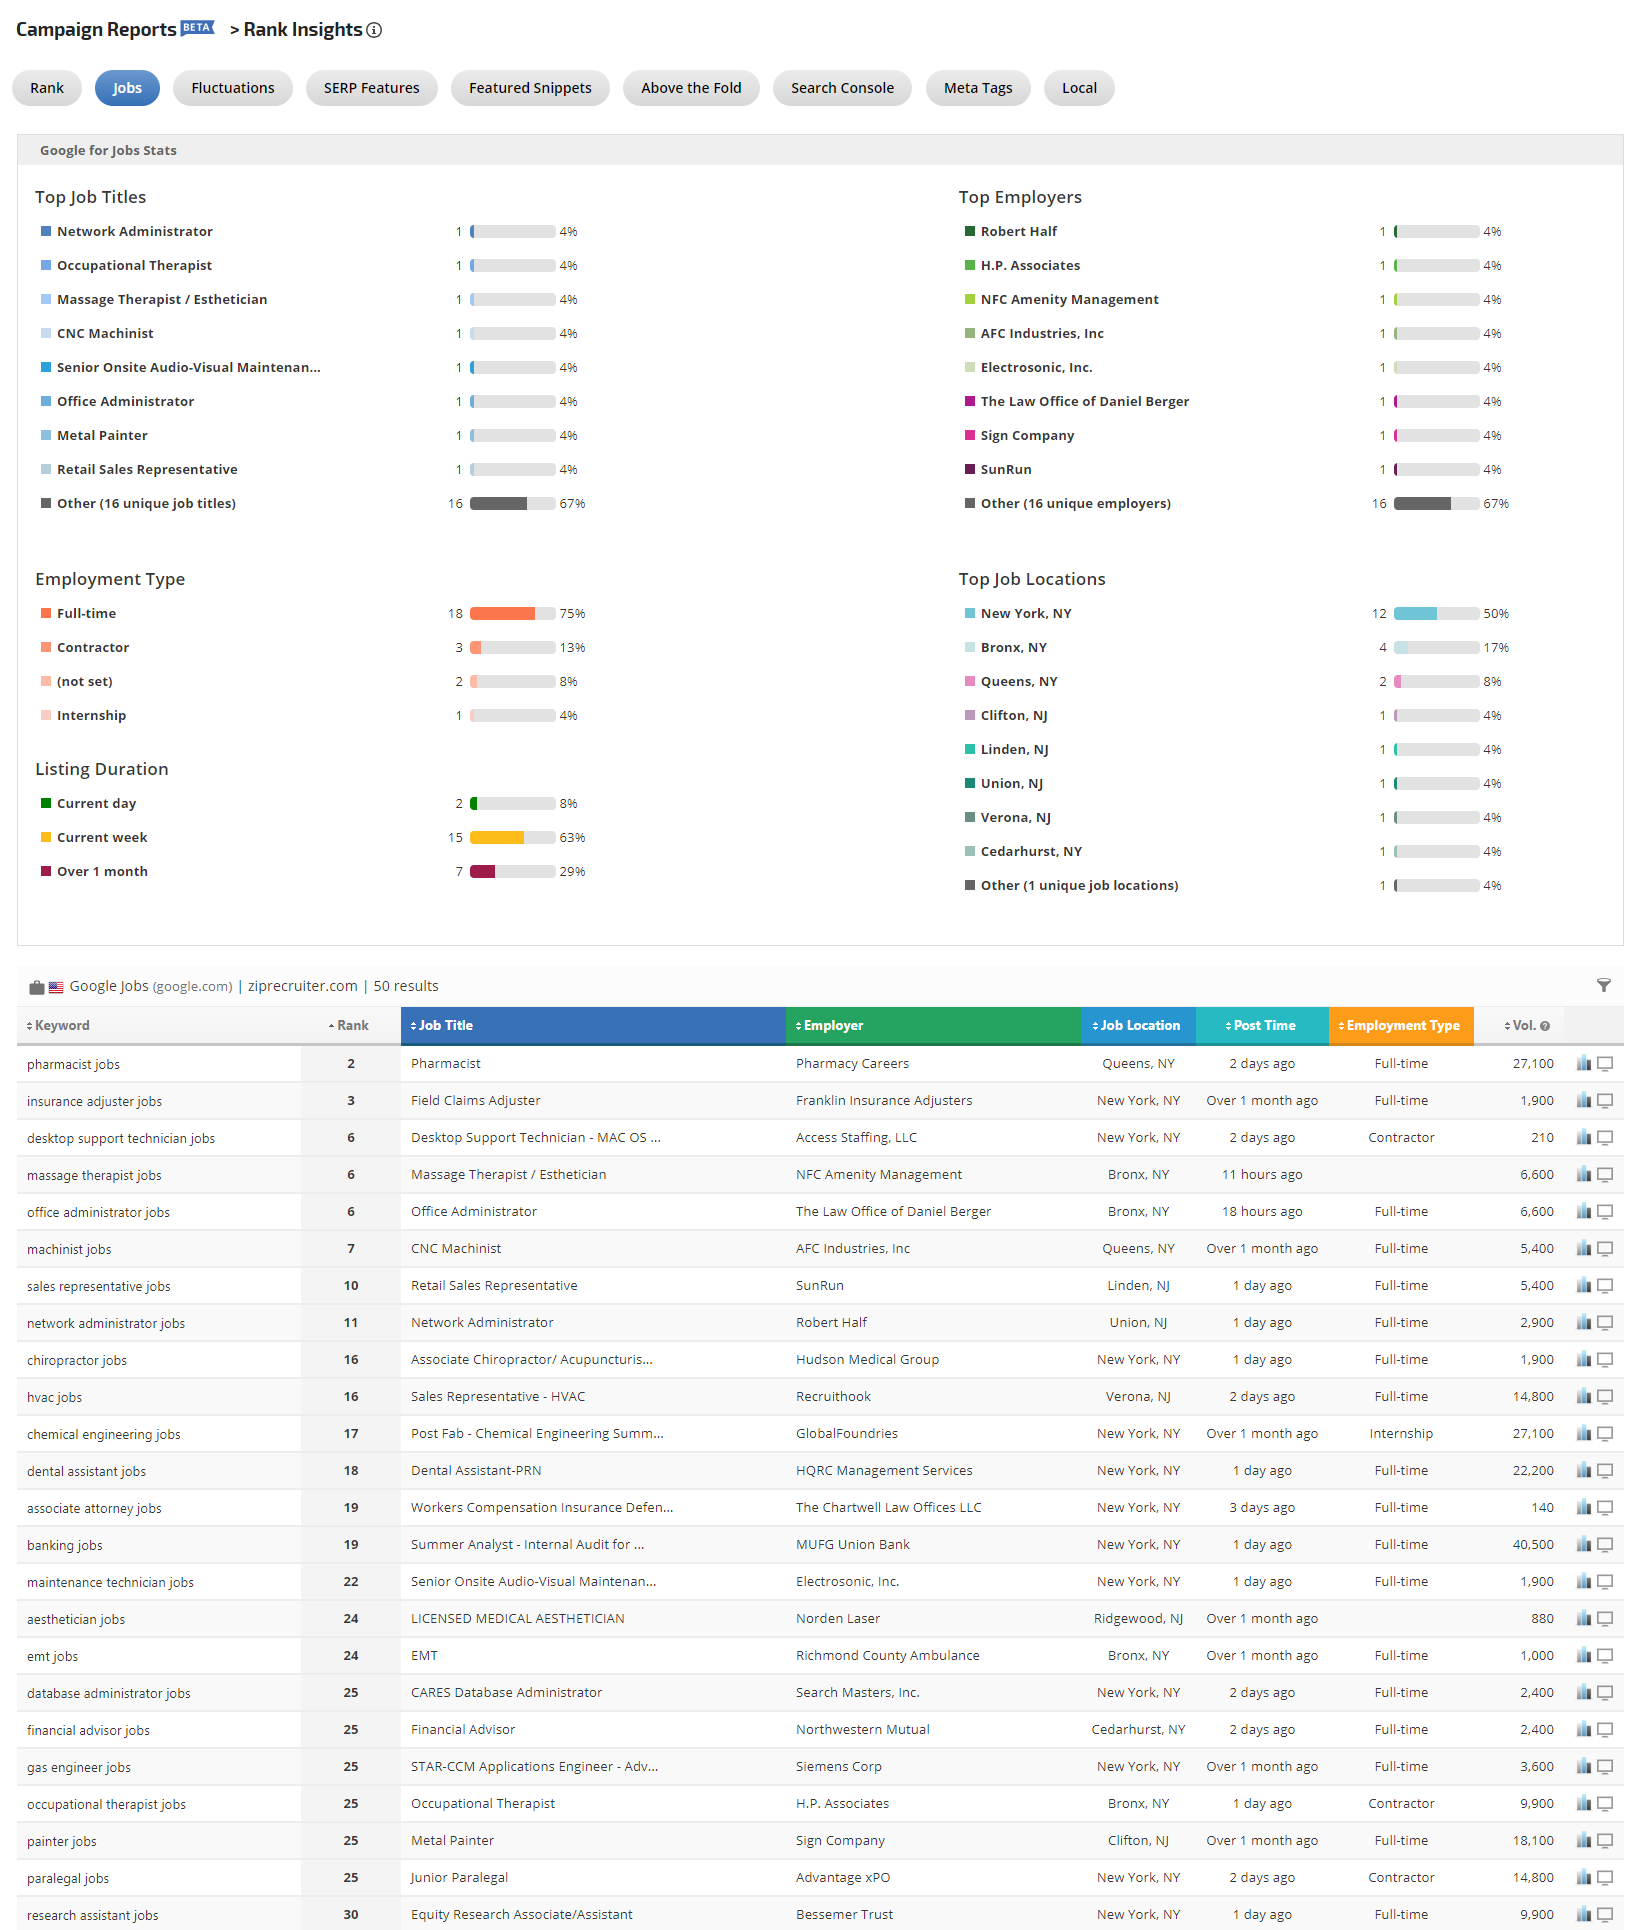The width and height of the screenshot is (1643, 1930).
Task: Click the employer 'Siemens Corp'
Action: pos(839,1766)
